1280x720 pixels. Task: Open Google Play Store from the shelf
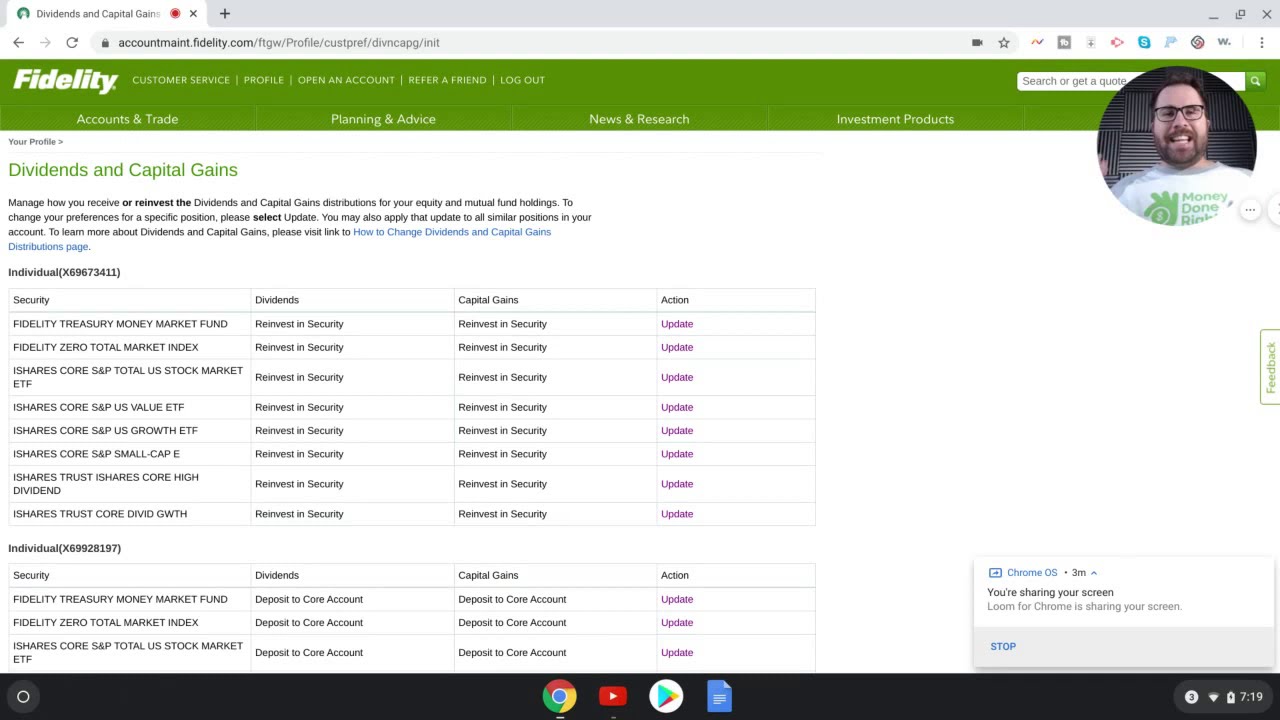click(x=666, y=697)
